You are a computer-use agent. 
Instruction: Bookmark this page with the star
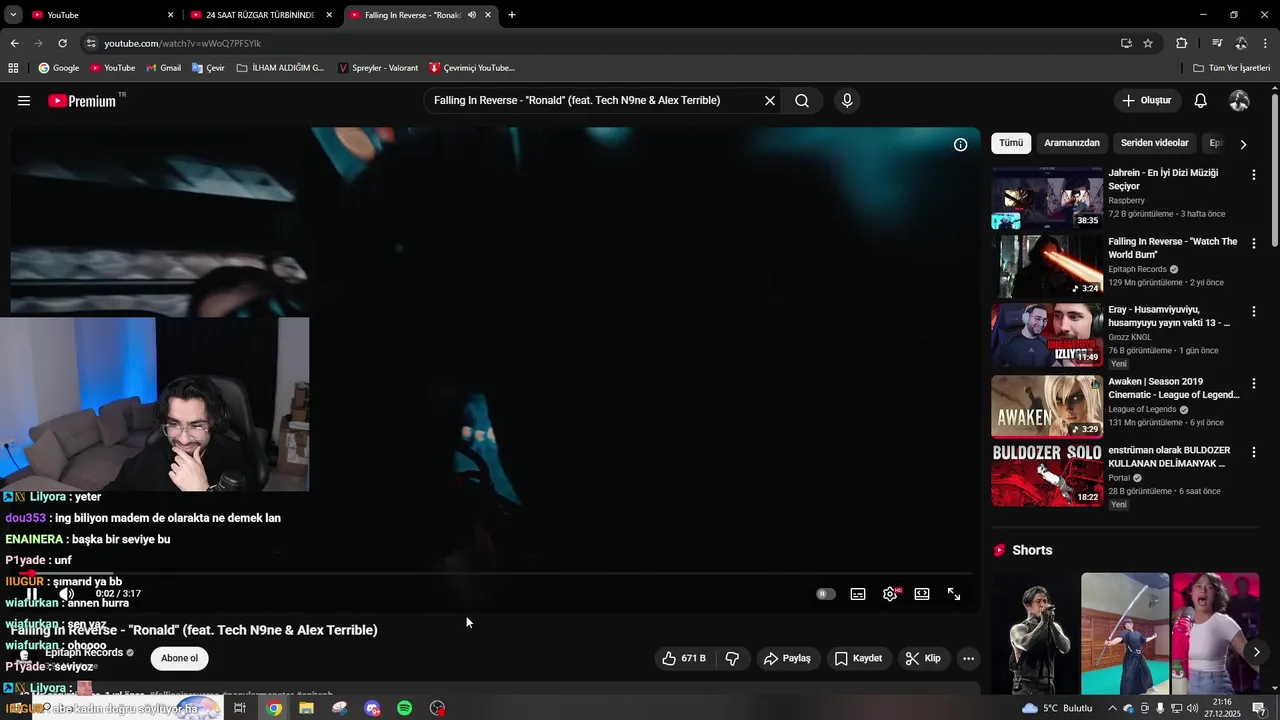pos(1148,43)
